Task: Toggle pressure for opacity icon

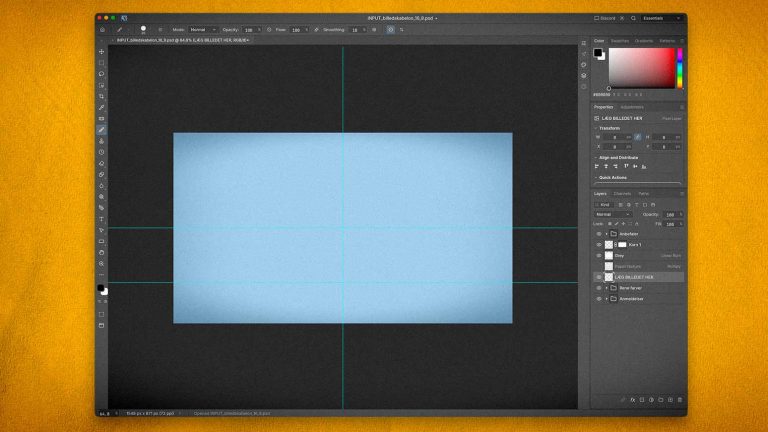Action: (269, 30)
